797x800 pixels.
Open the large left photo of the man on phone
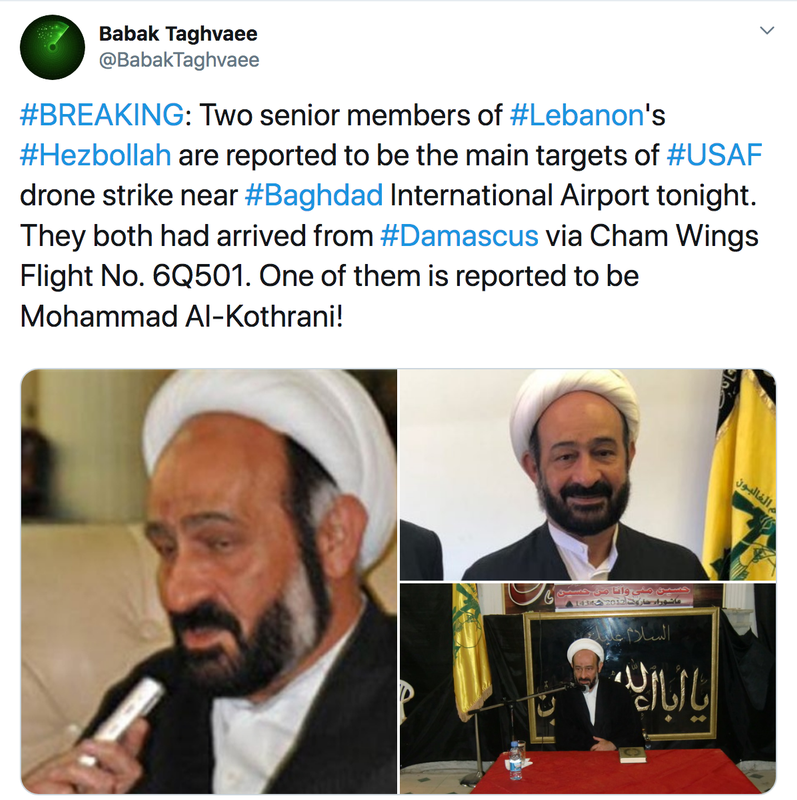pos(209,581)
